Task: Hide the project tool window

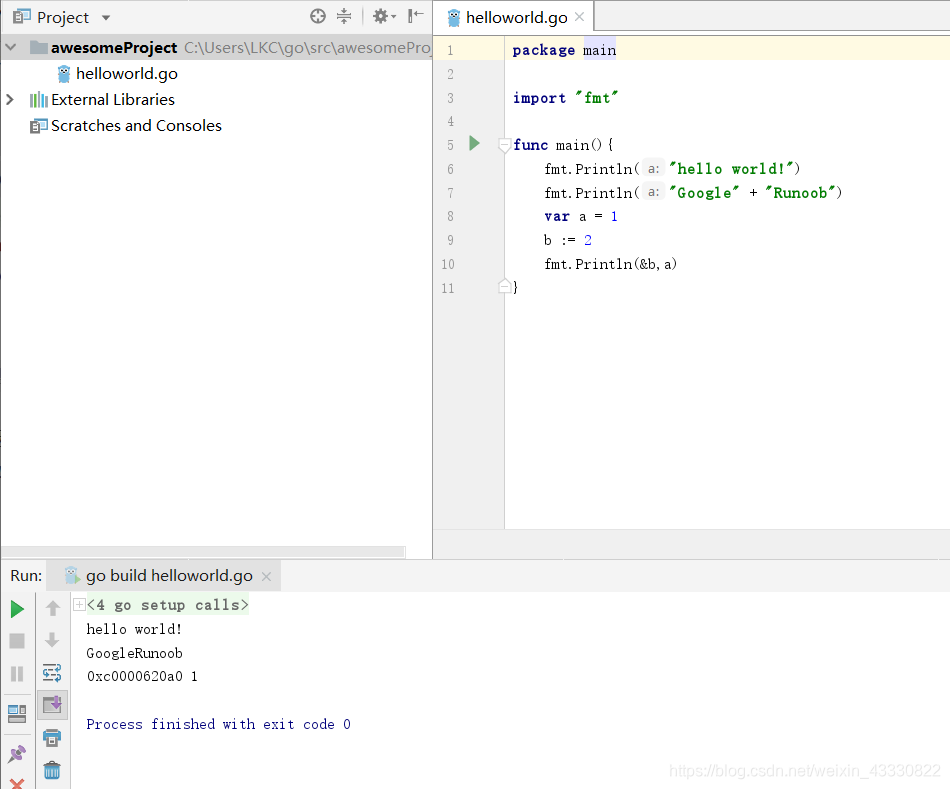Action: pos(416,16)
